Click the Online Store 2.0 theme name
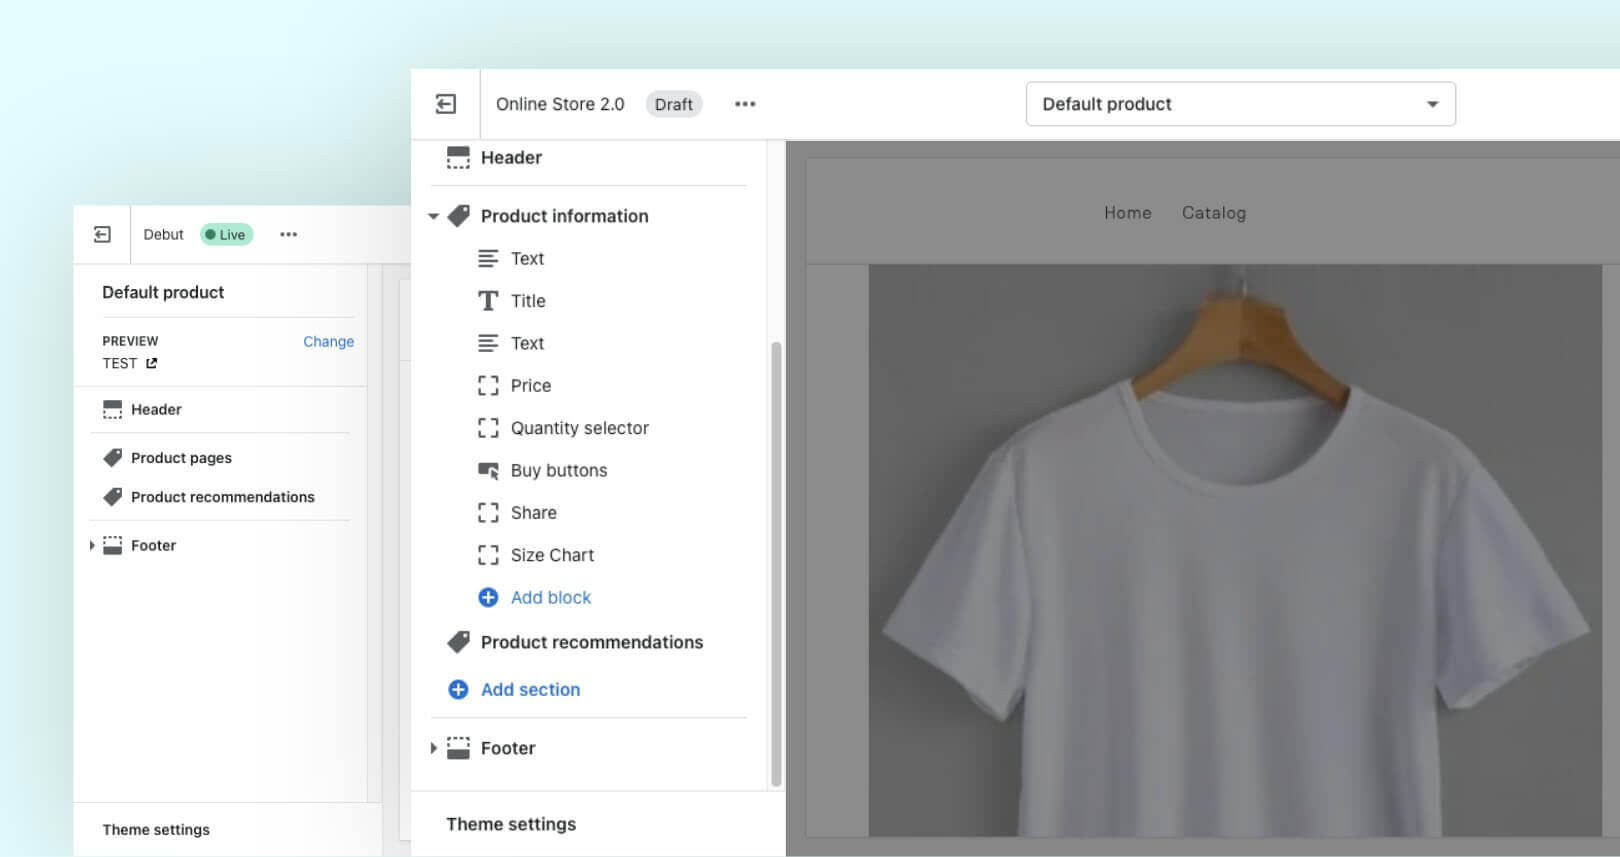Screen dimensions: 1620x857 560,104
